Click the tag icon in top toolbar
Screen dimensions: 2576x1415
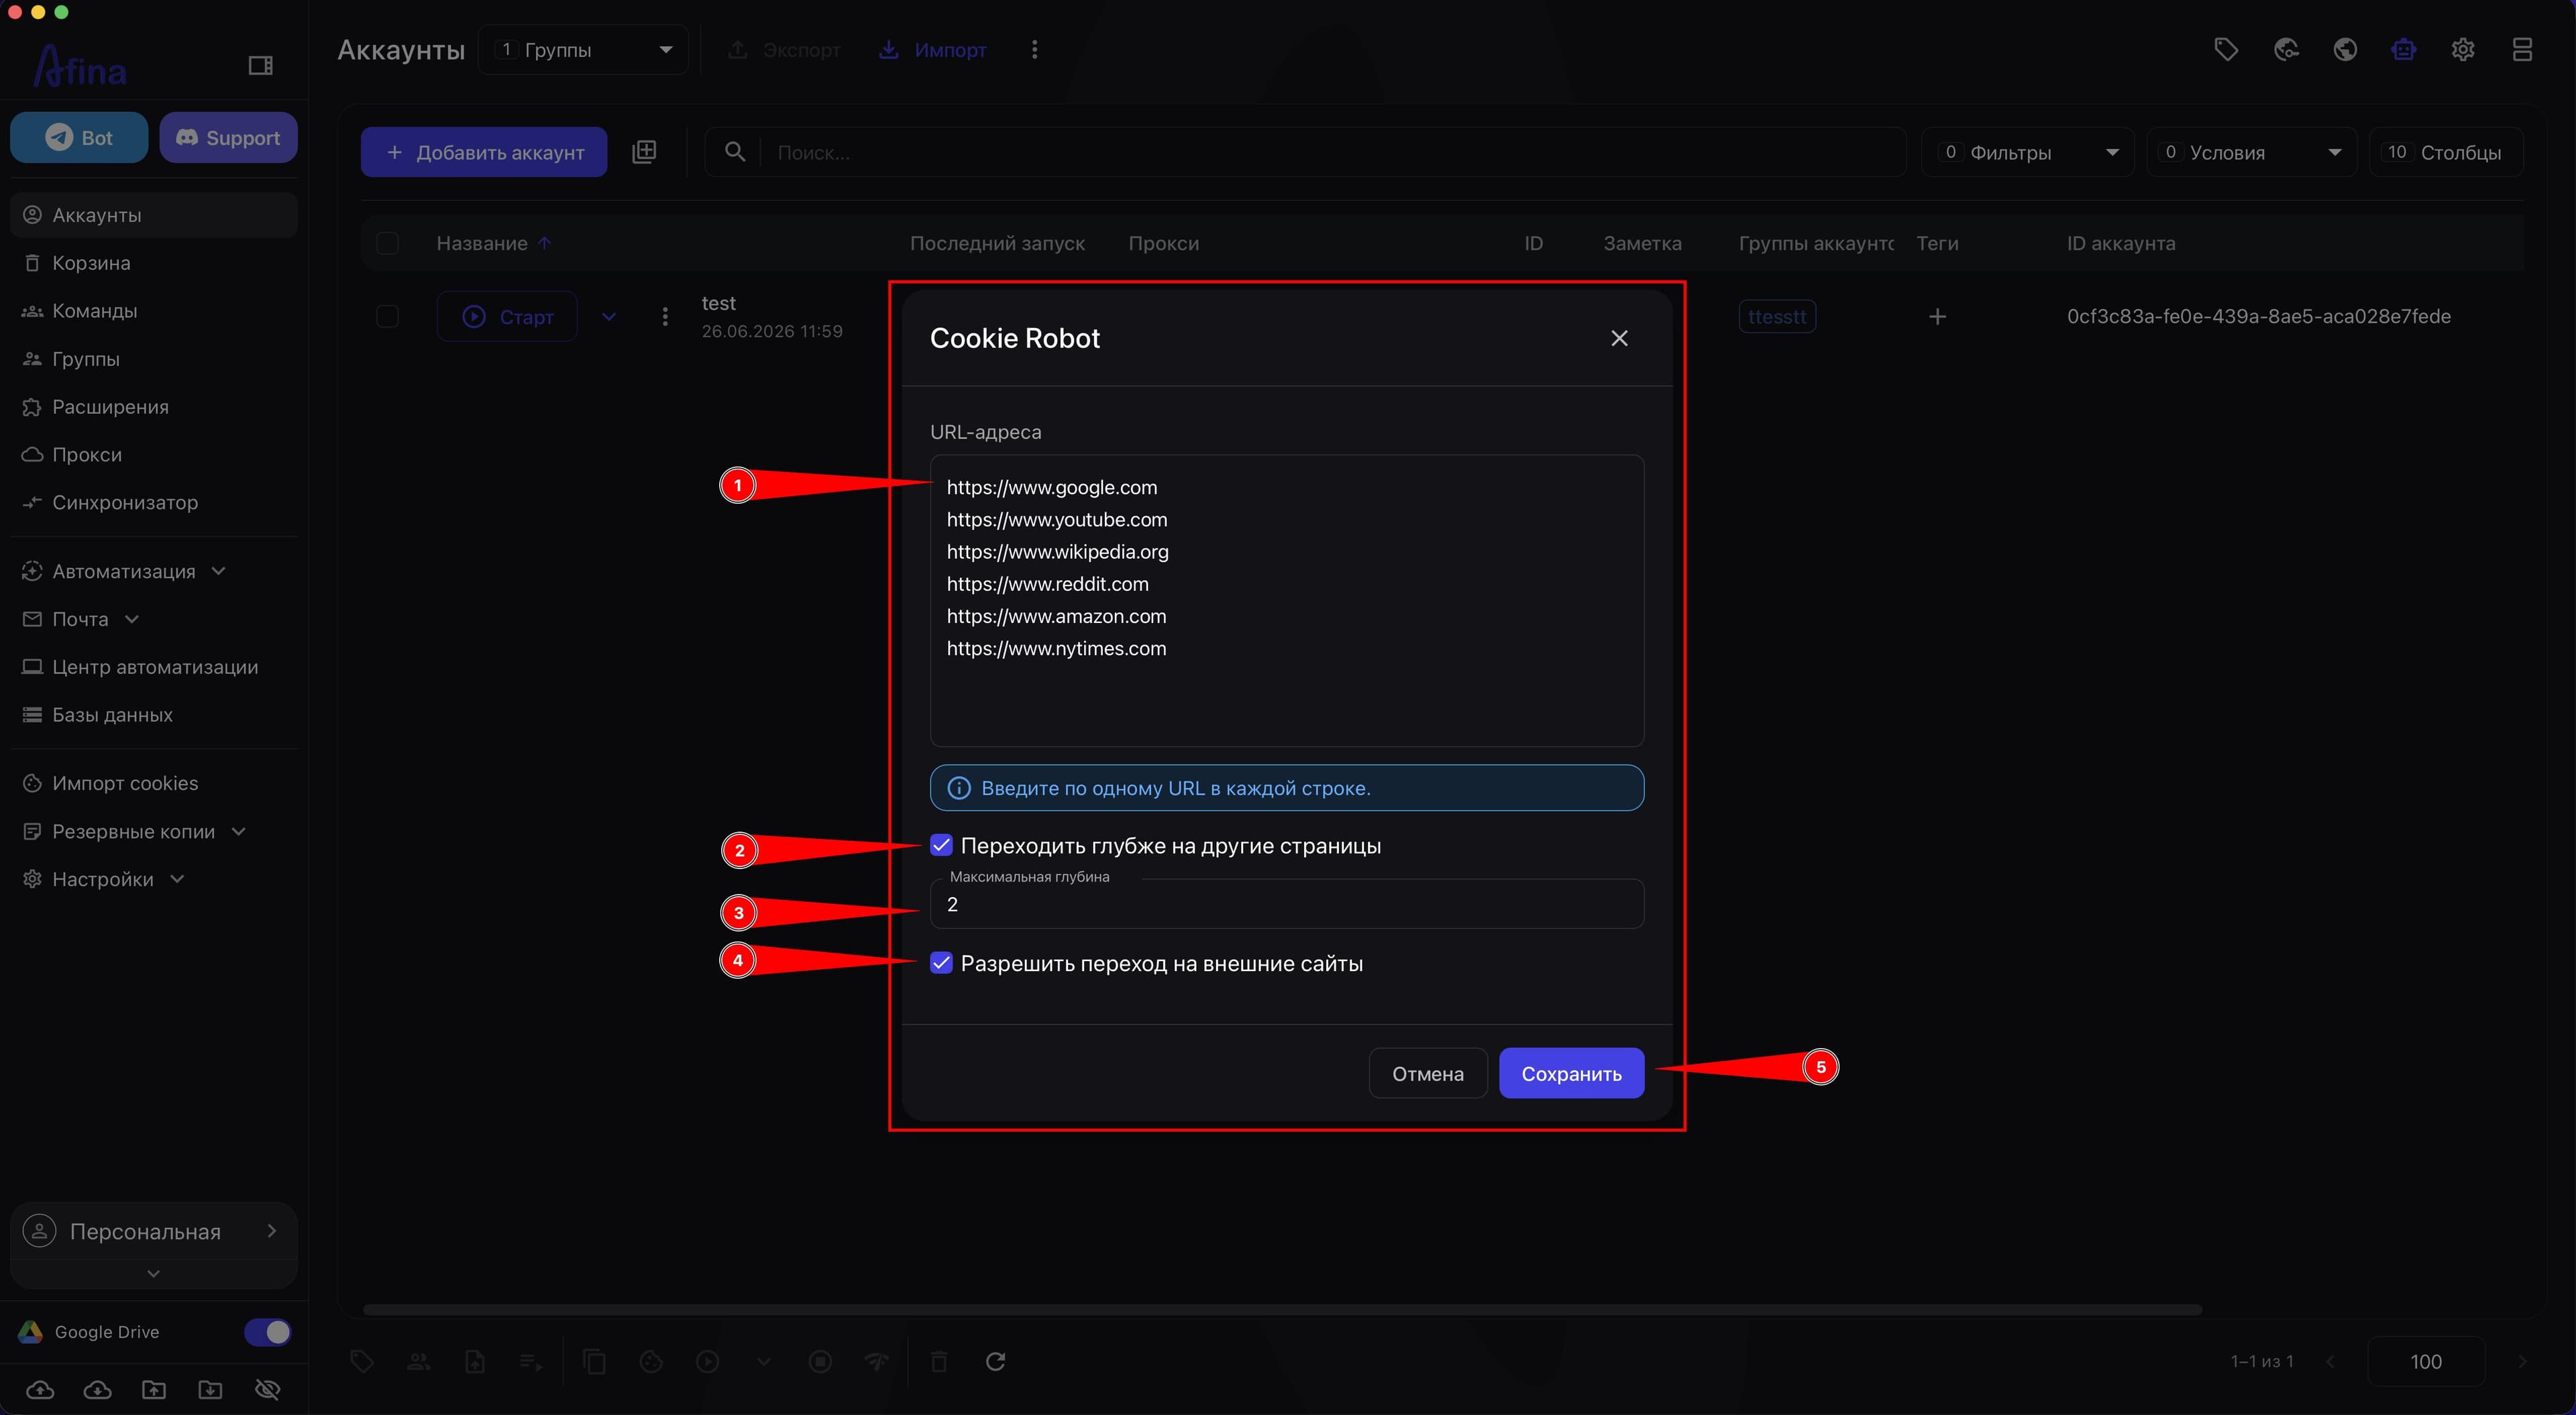click(2226, 49)
